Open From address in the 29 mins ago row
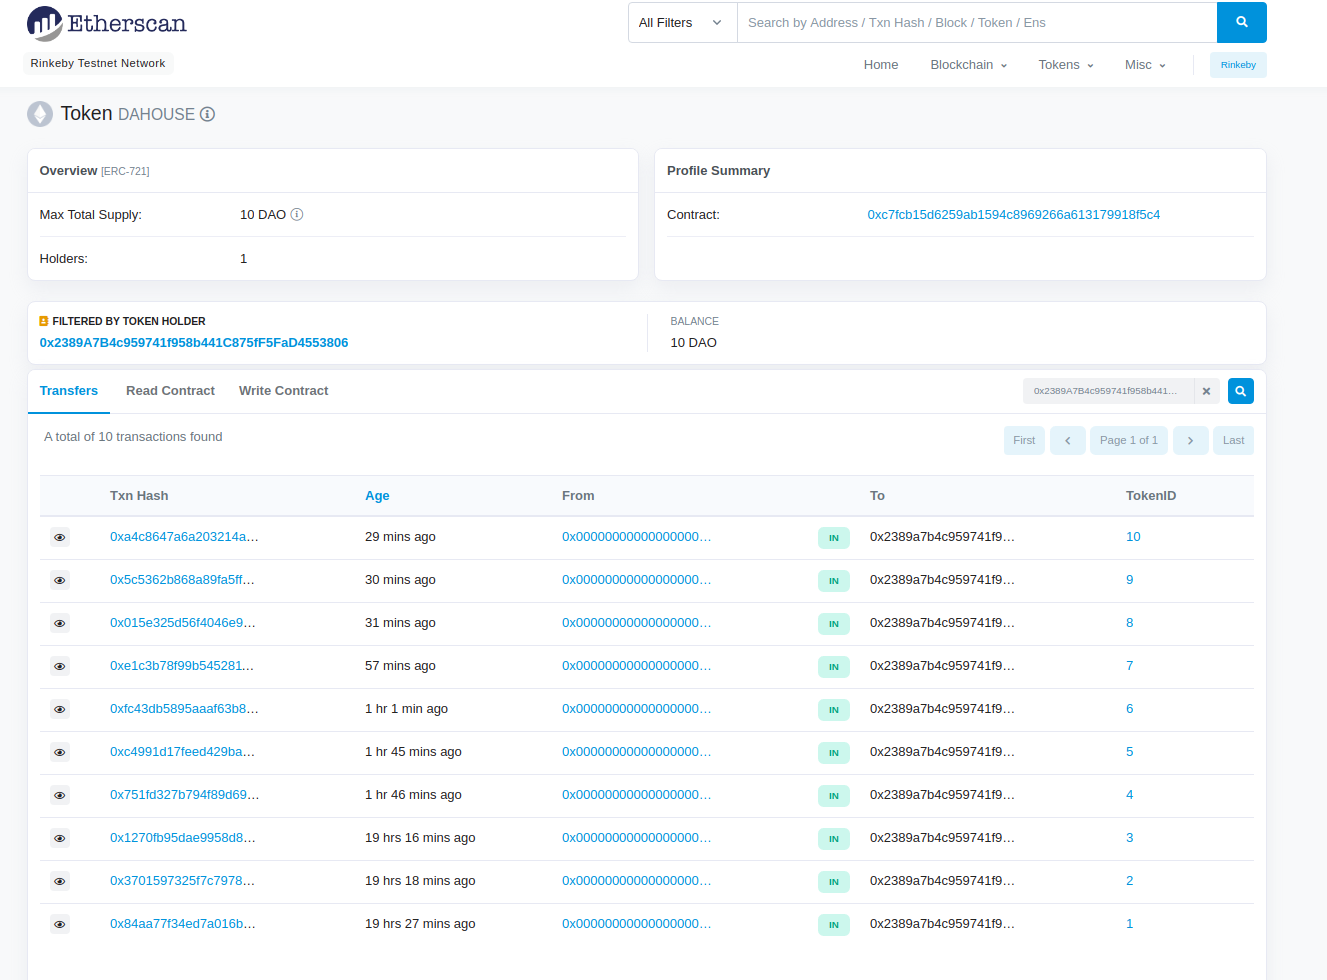Screen dimensions: 1327x980 (637, 537)
